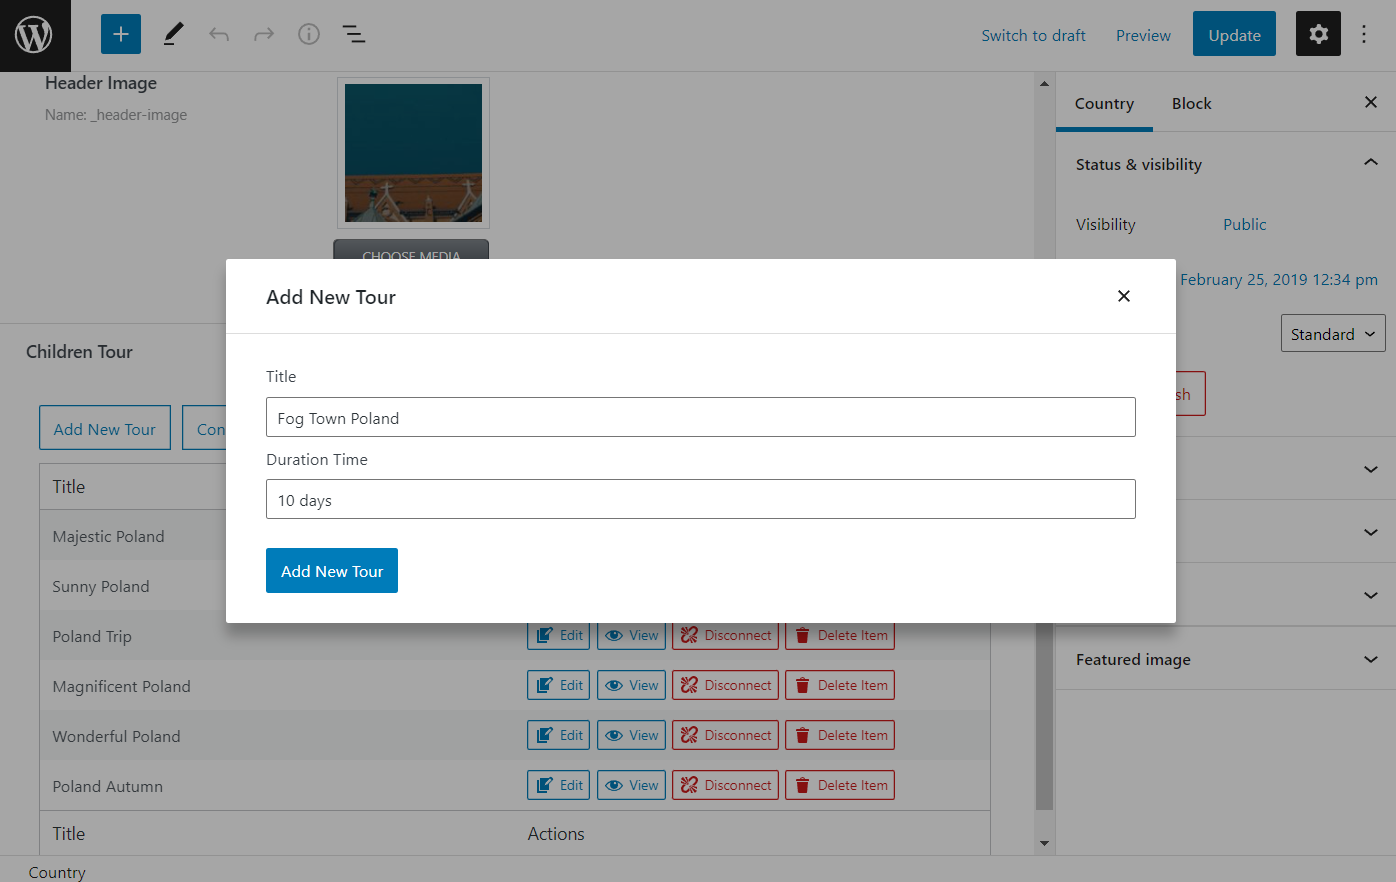
Task: Click the Country breadcrumb at bottom
Action: tap(57, 872)
